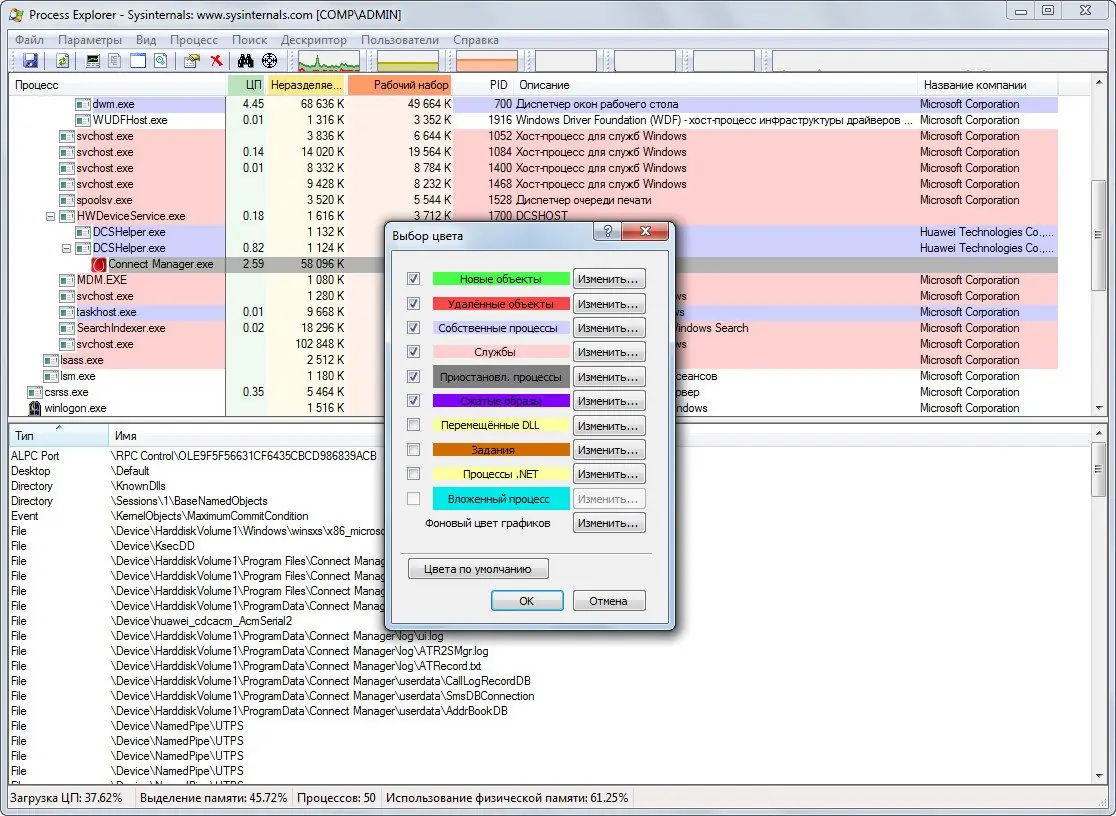Image resolution: width=1116 pixels, height=816 pixels.
Task: Enable the Перемещённые DLL checkbox
Action: [414, 425]
